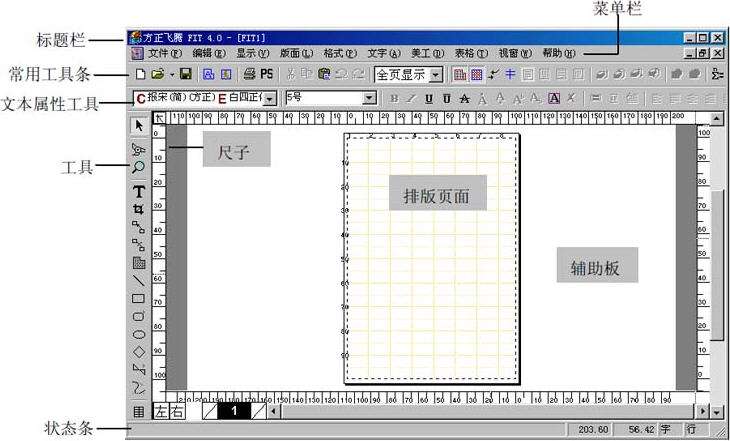
Task: Pick the straight line drawing tool
Action: tap(139, 280)
